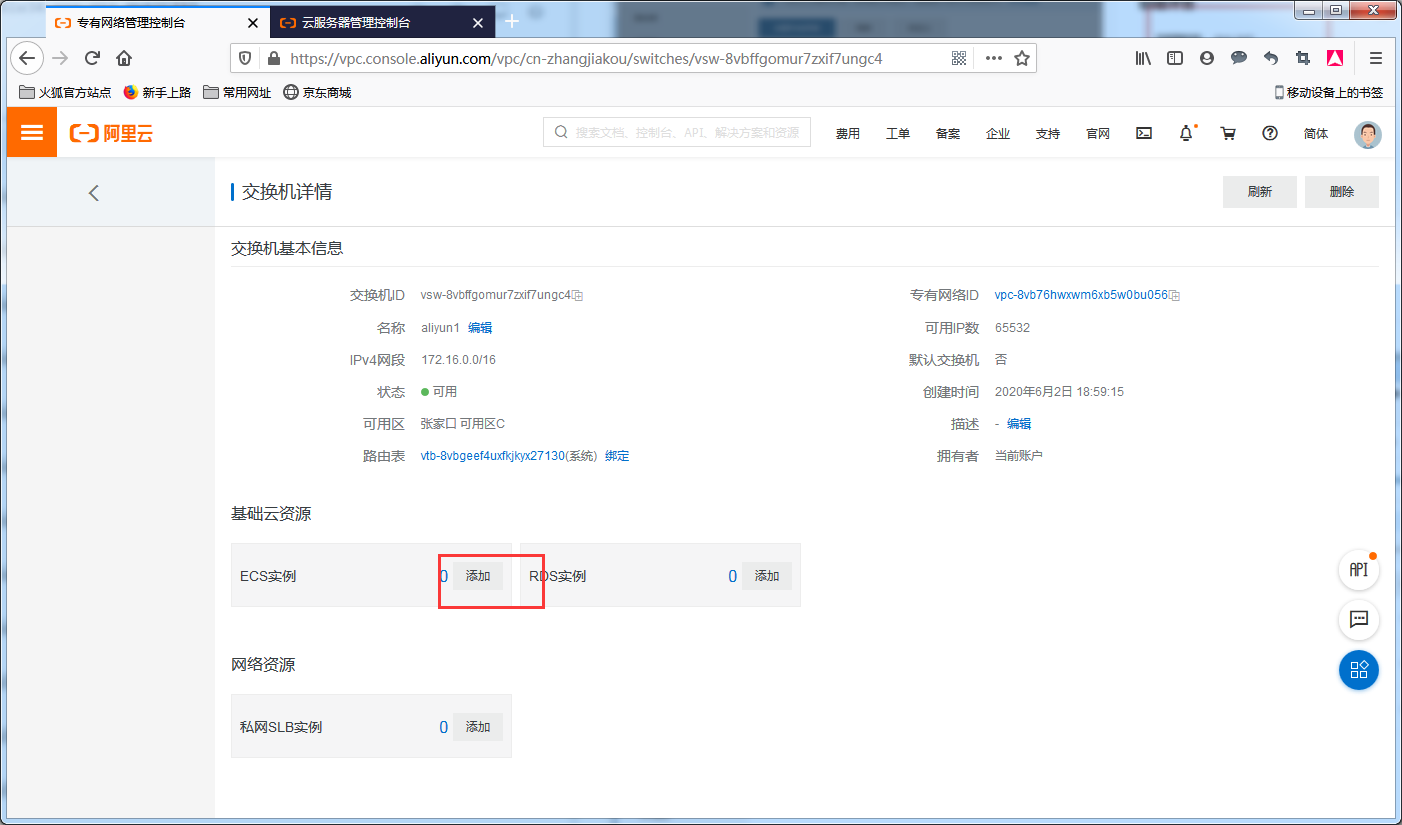Viewport: 1402px width, 825px height.
Task: Click the highlighted 添加 button for ECS实例
Action: (477, 575)
